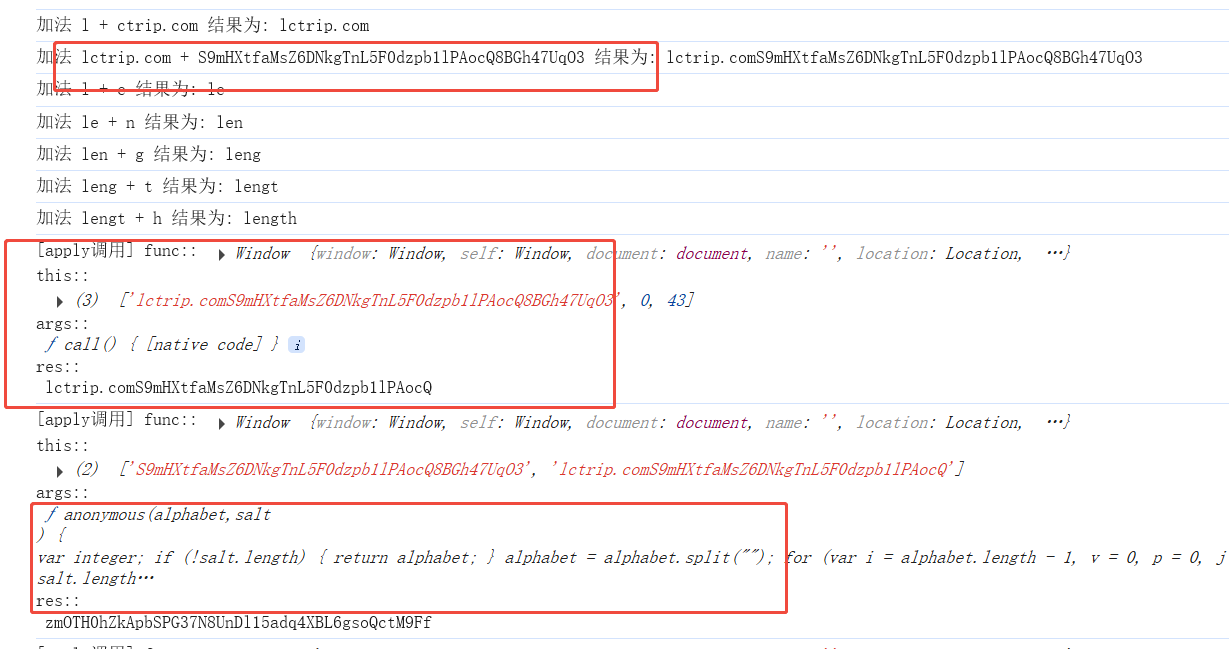Click the res value 'zmOTH0hZkApbSPG37N8UnDl15adq4XBL6gsoQctM9Ff'

(239, 623)
